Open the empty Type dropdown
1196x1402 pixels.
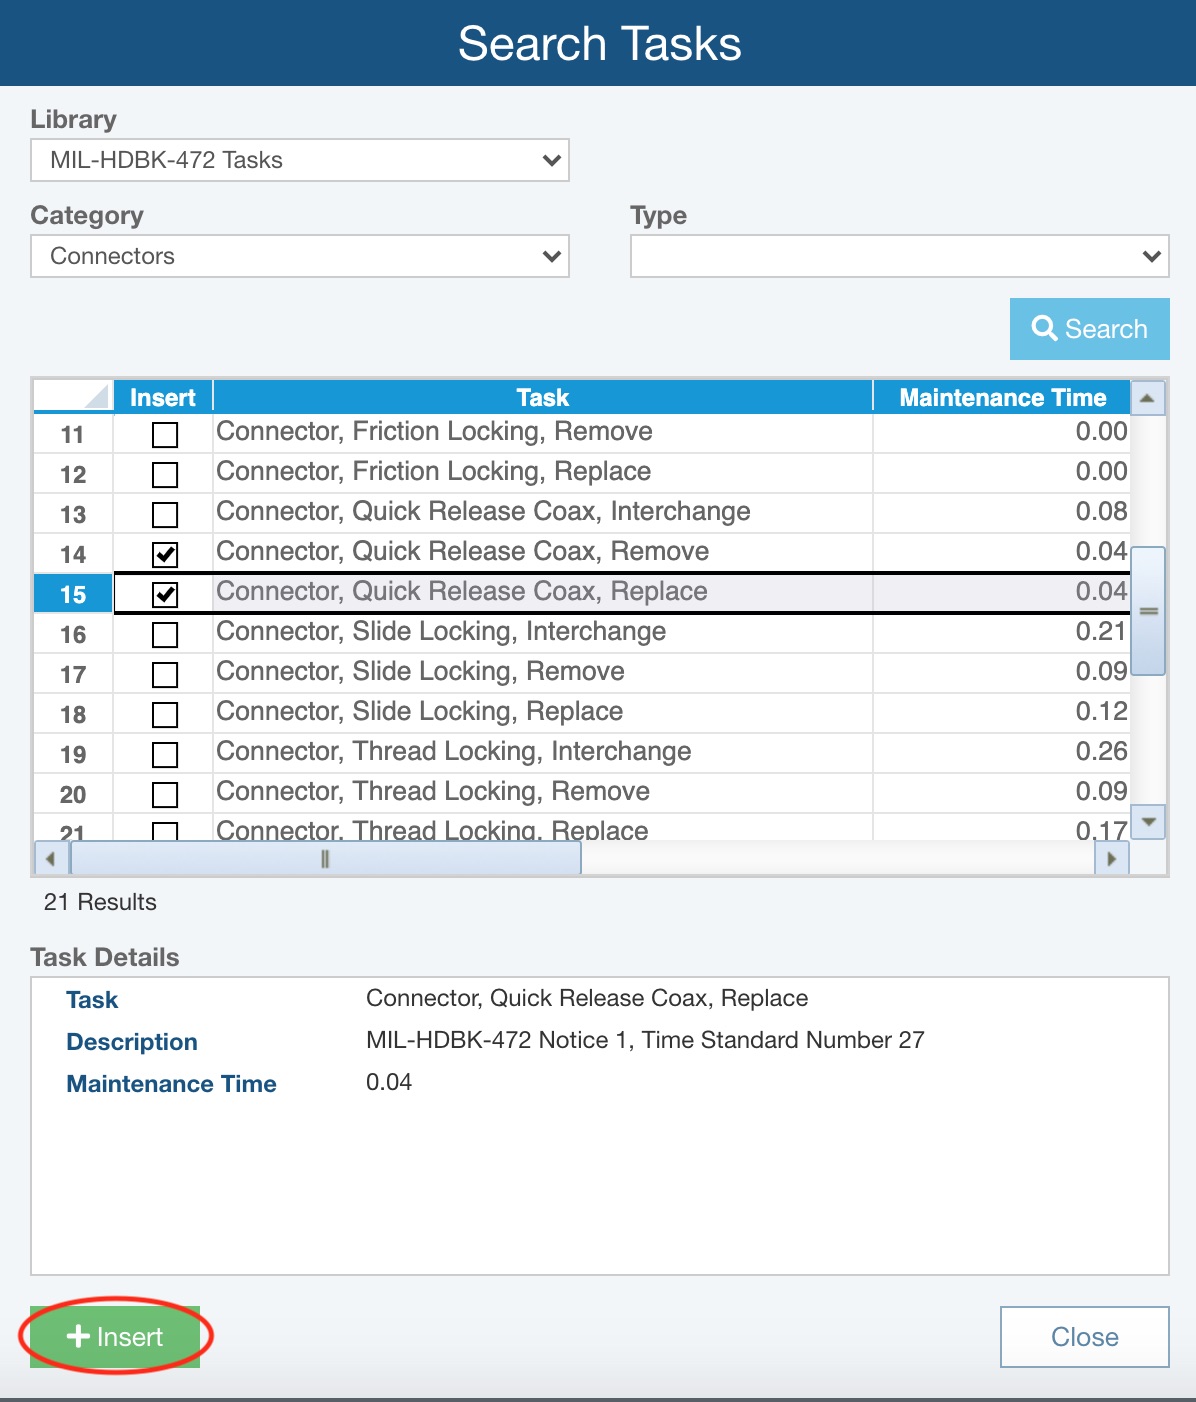(x=899, y=256)
